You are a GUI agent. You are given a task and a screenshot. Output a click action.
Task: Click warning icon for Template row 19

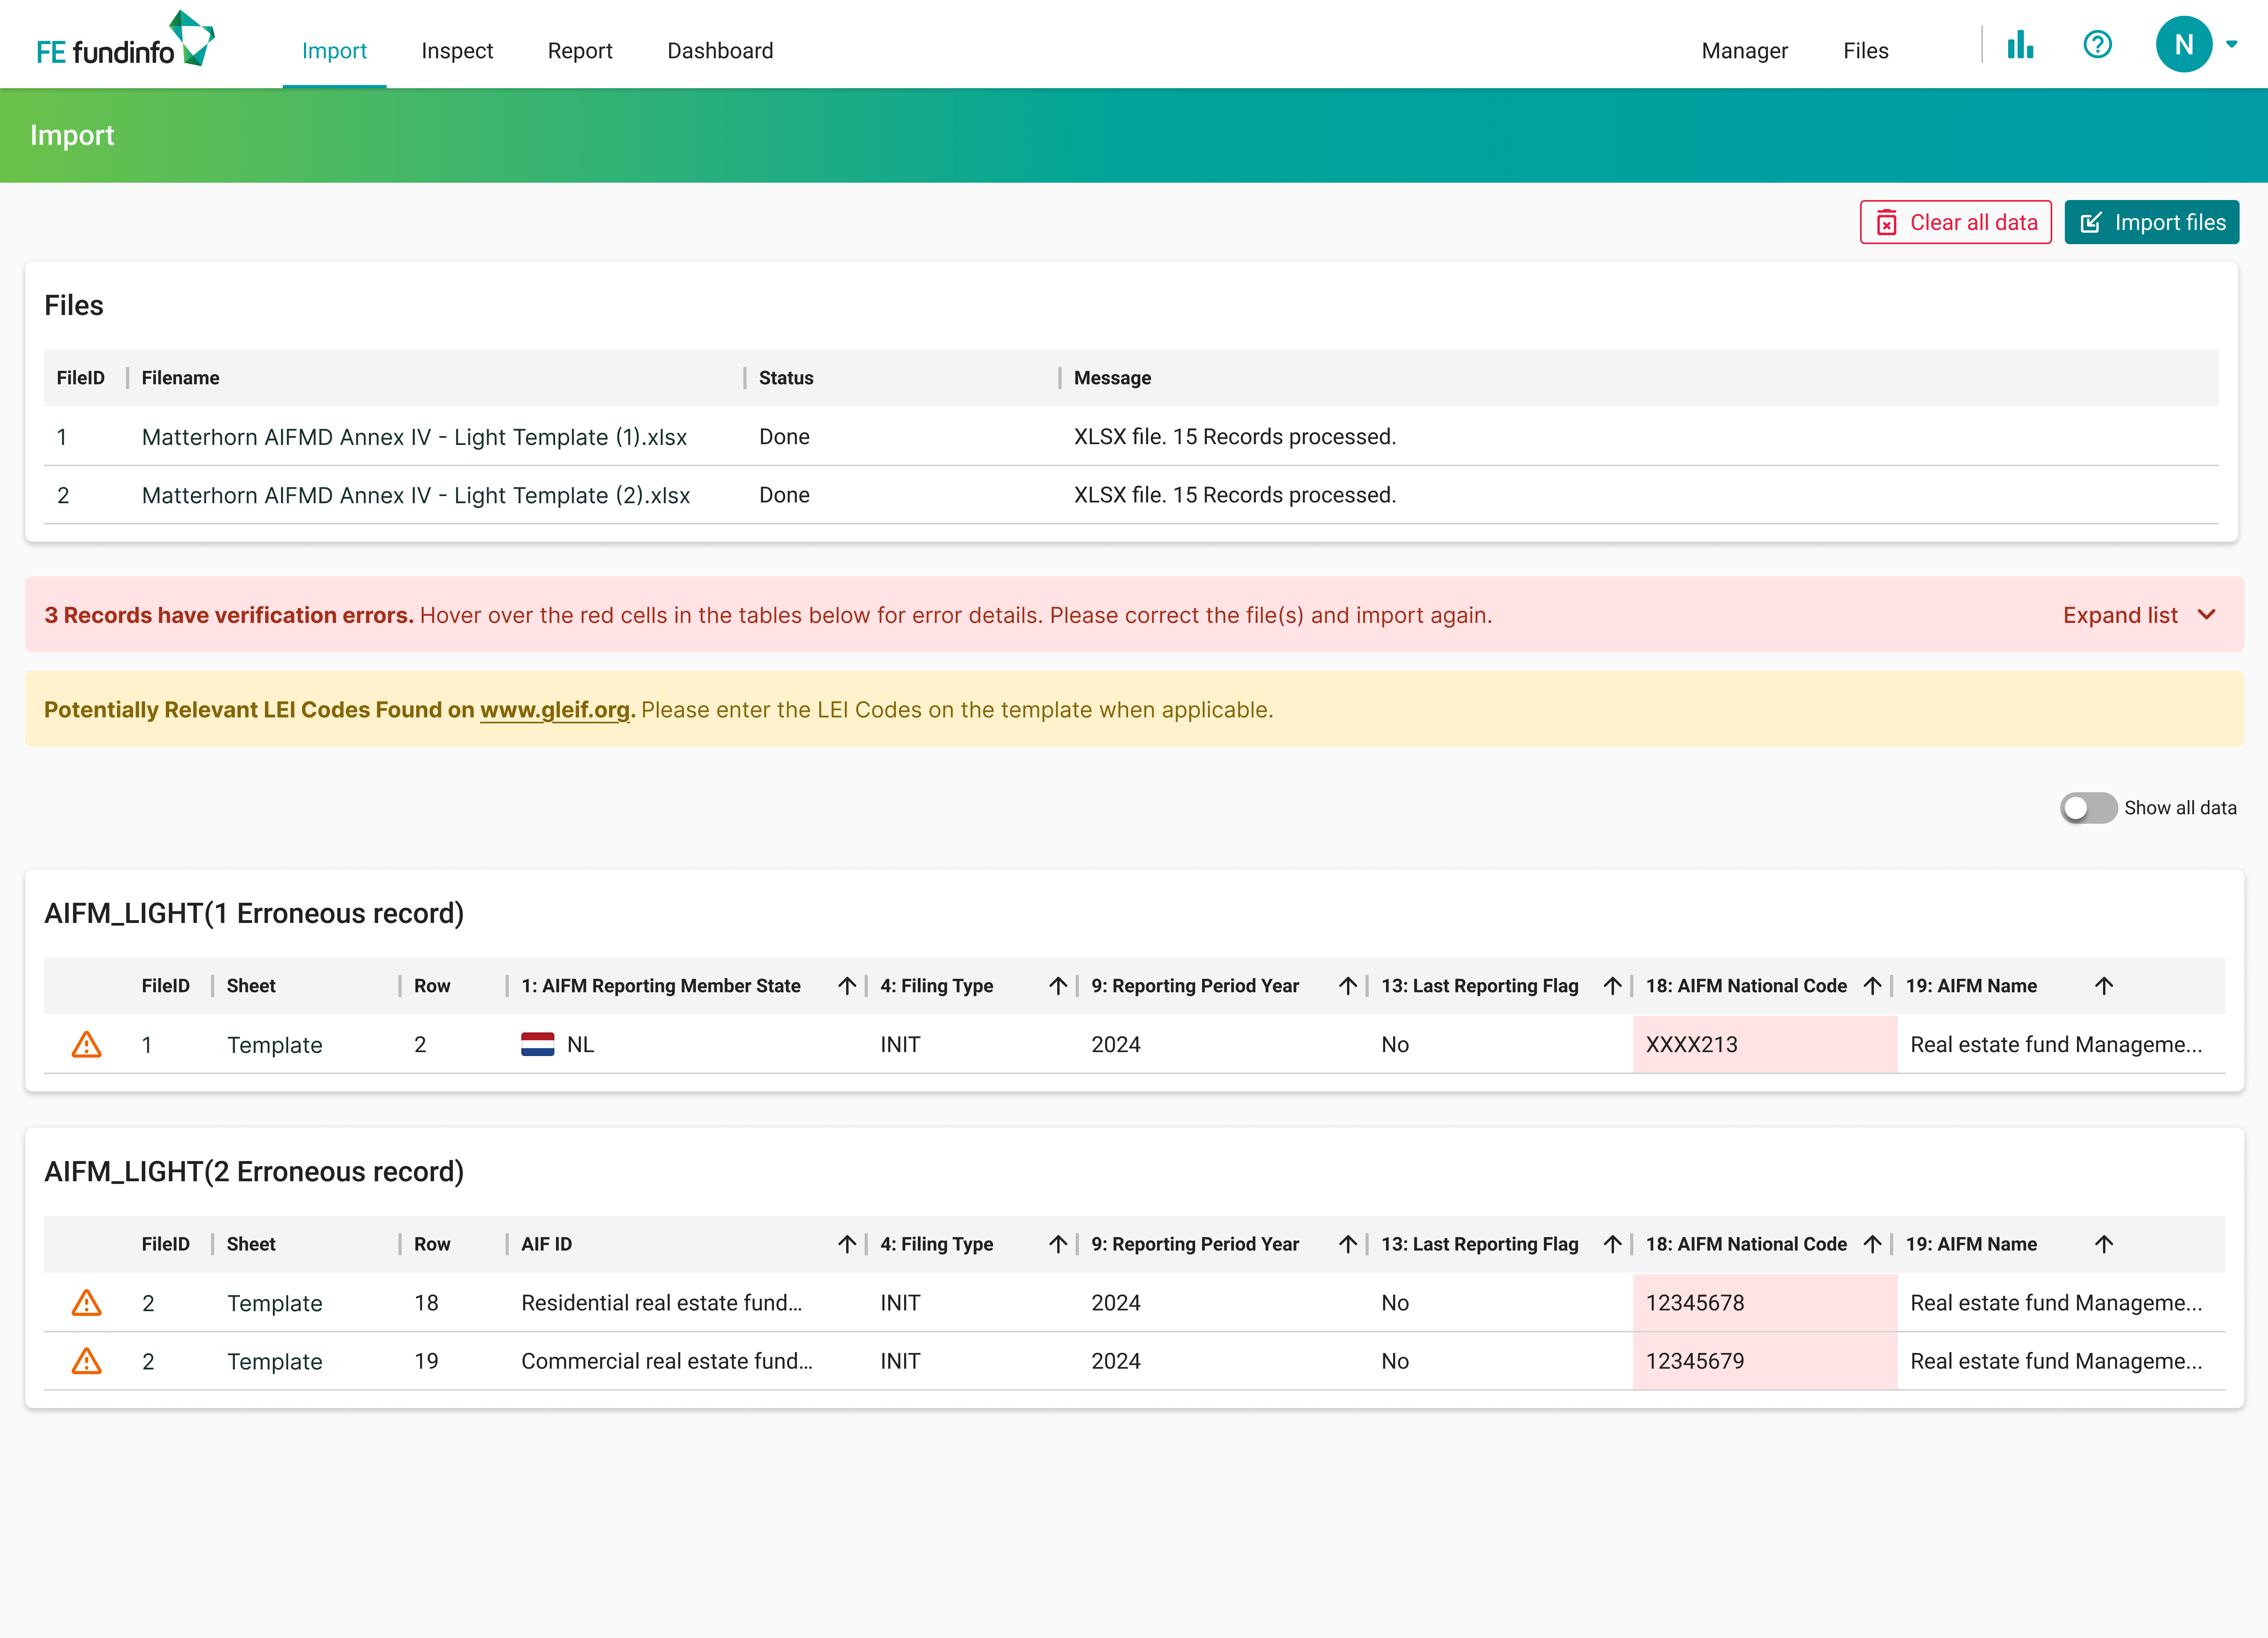pyautogui.click(x=87, y=1361)
